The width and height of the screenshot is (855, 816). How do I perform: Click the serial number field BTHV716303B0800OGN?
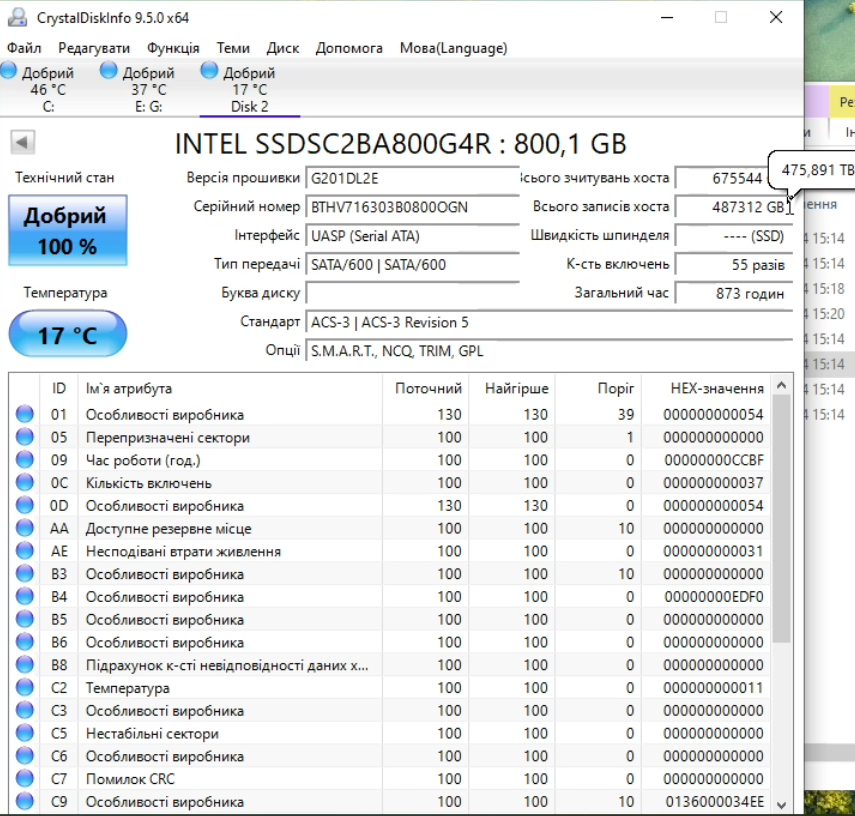tap(412, 208)
